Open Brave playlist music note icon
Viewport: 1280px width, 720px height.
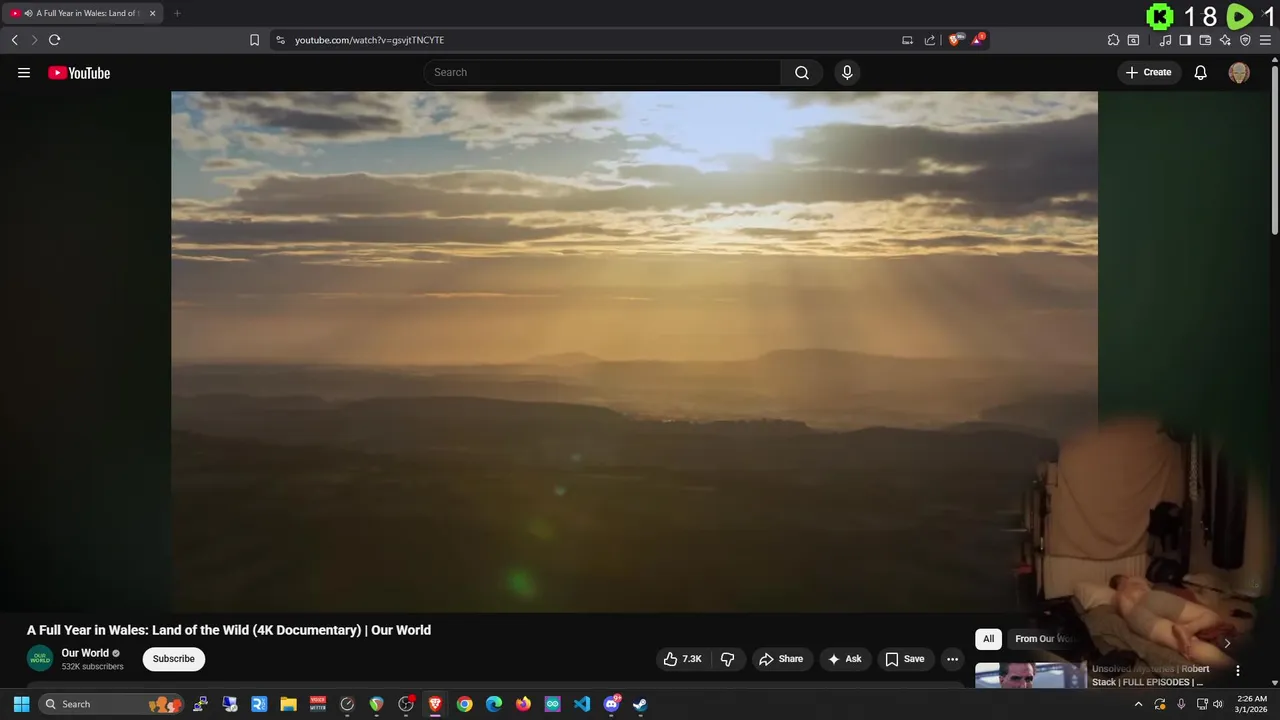click(x=1165, y=40)
